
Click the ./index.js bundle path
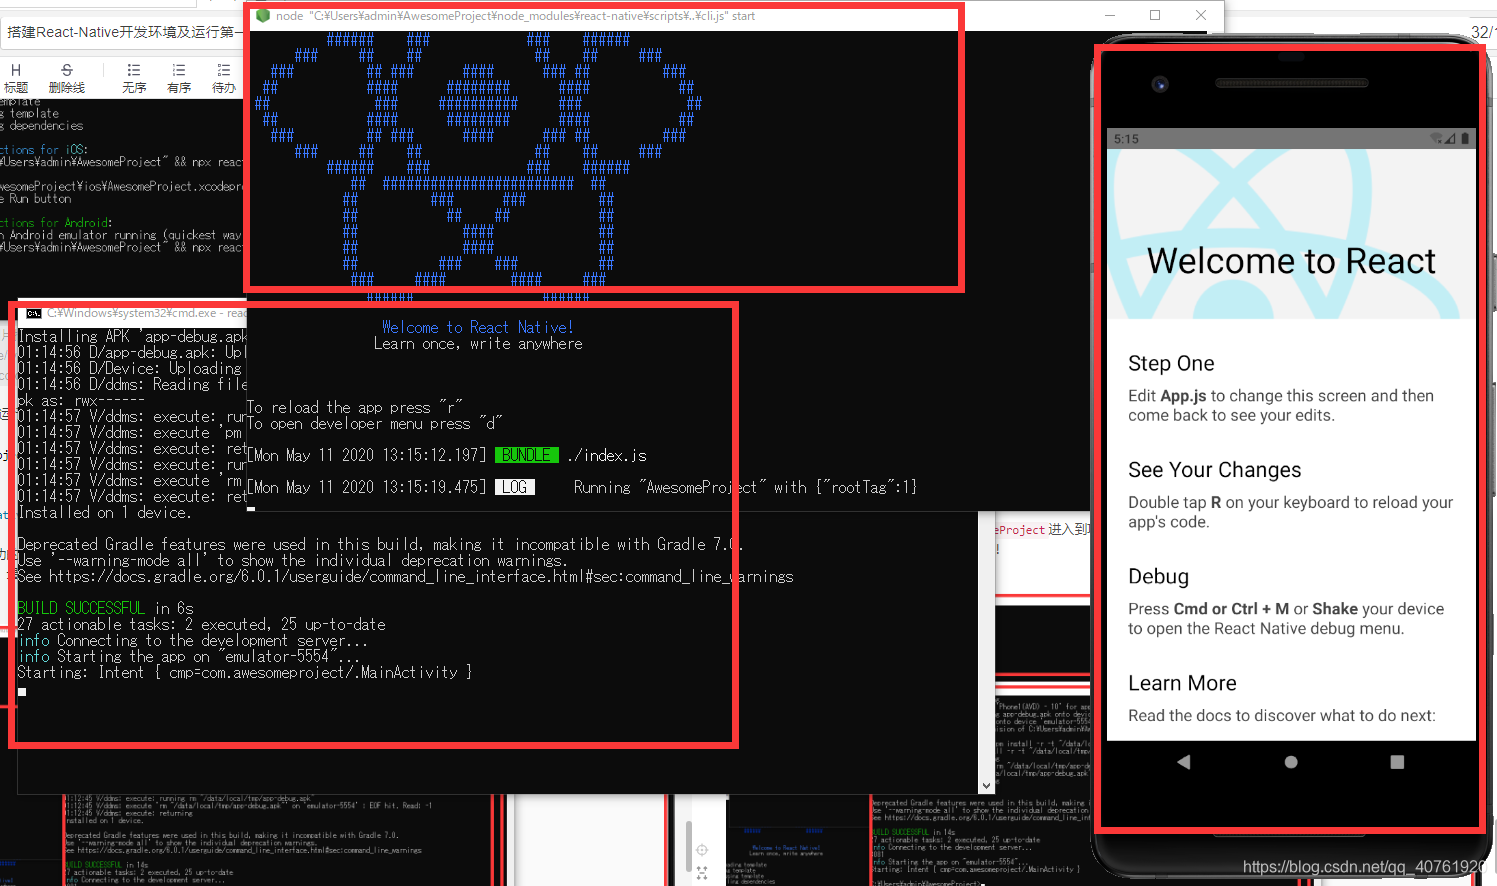pos(607,455)
